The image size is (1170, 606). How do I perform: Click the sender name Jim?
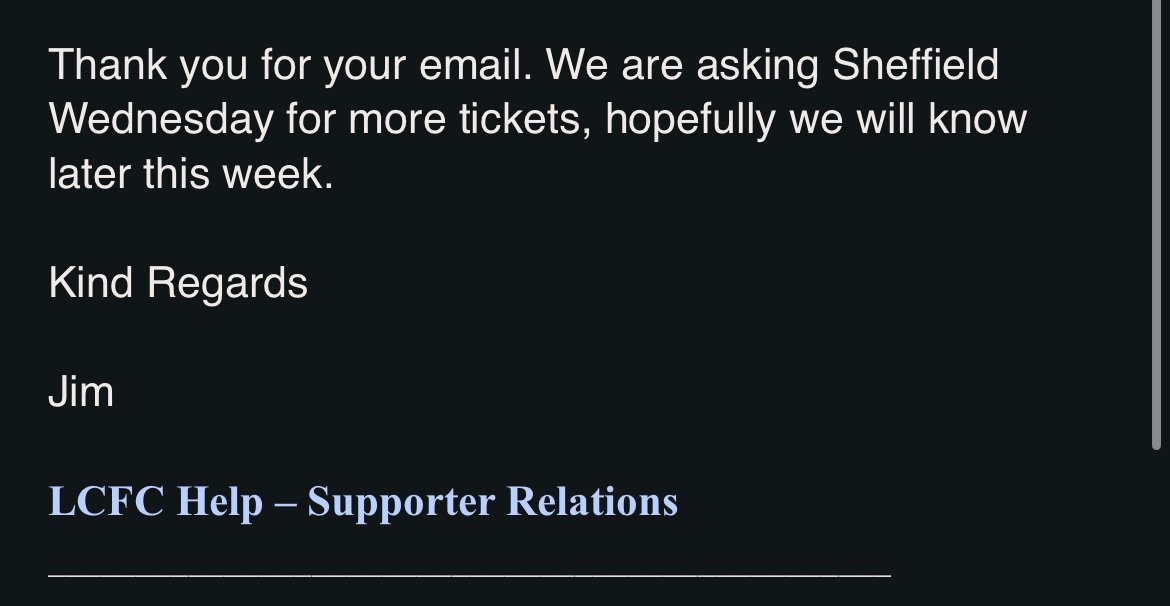coord(81,392)
